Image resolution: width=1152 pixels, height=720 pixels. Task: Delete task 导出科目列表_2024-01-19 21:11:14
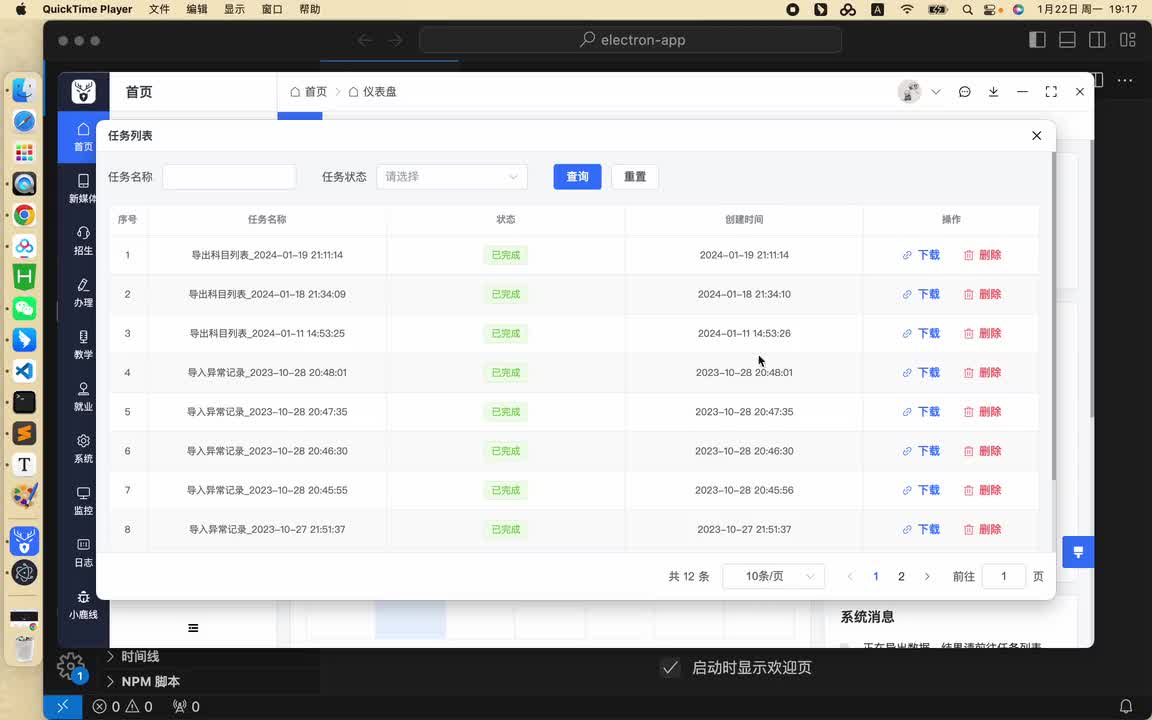tap(982, 255)
